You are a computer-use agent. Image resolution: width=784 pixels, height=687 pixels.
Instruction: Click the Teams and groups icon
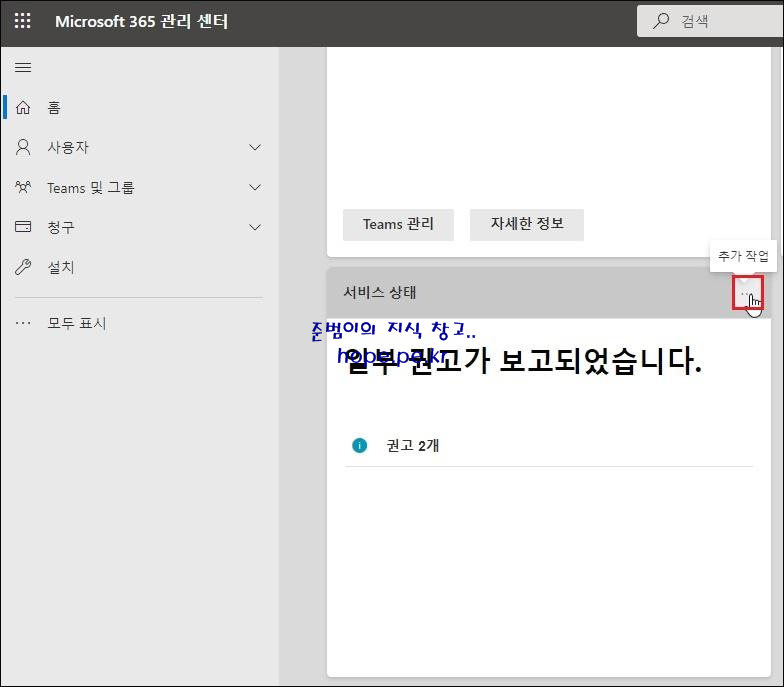[23, 188]
